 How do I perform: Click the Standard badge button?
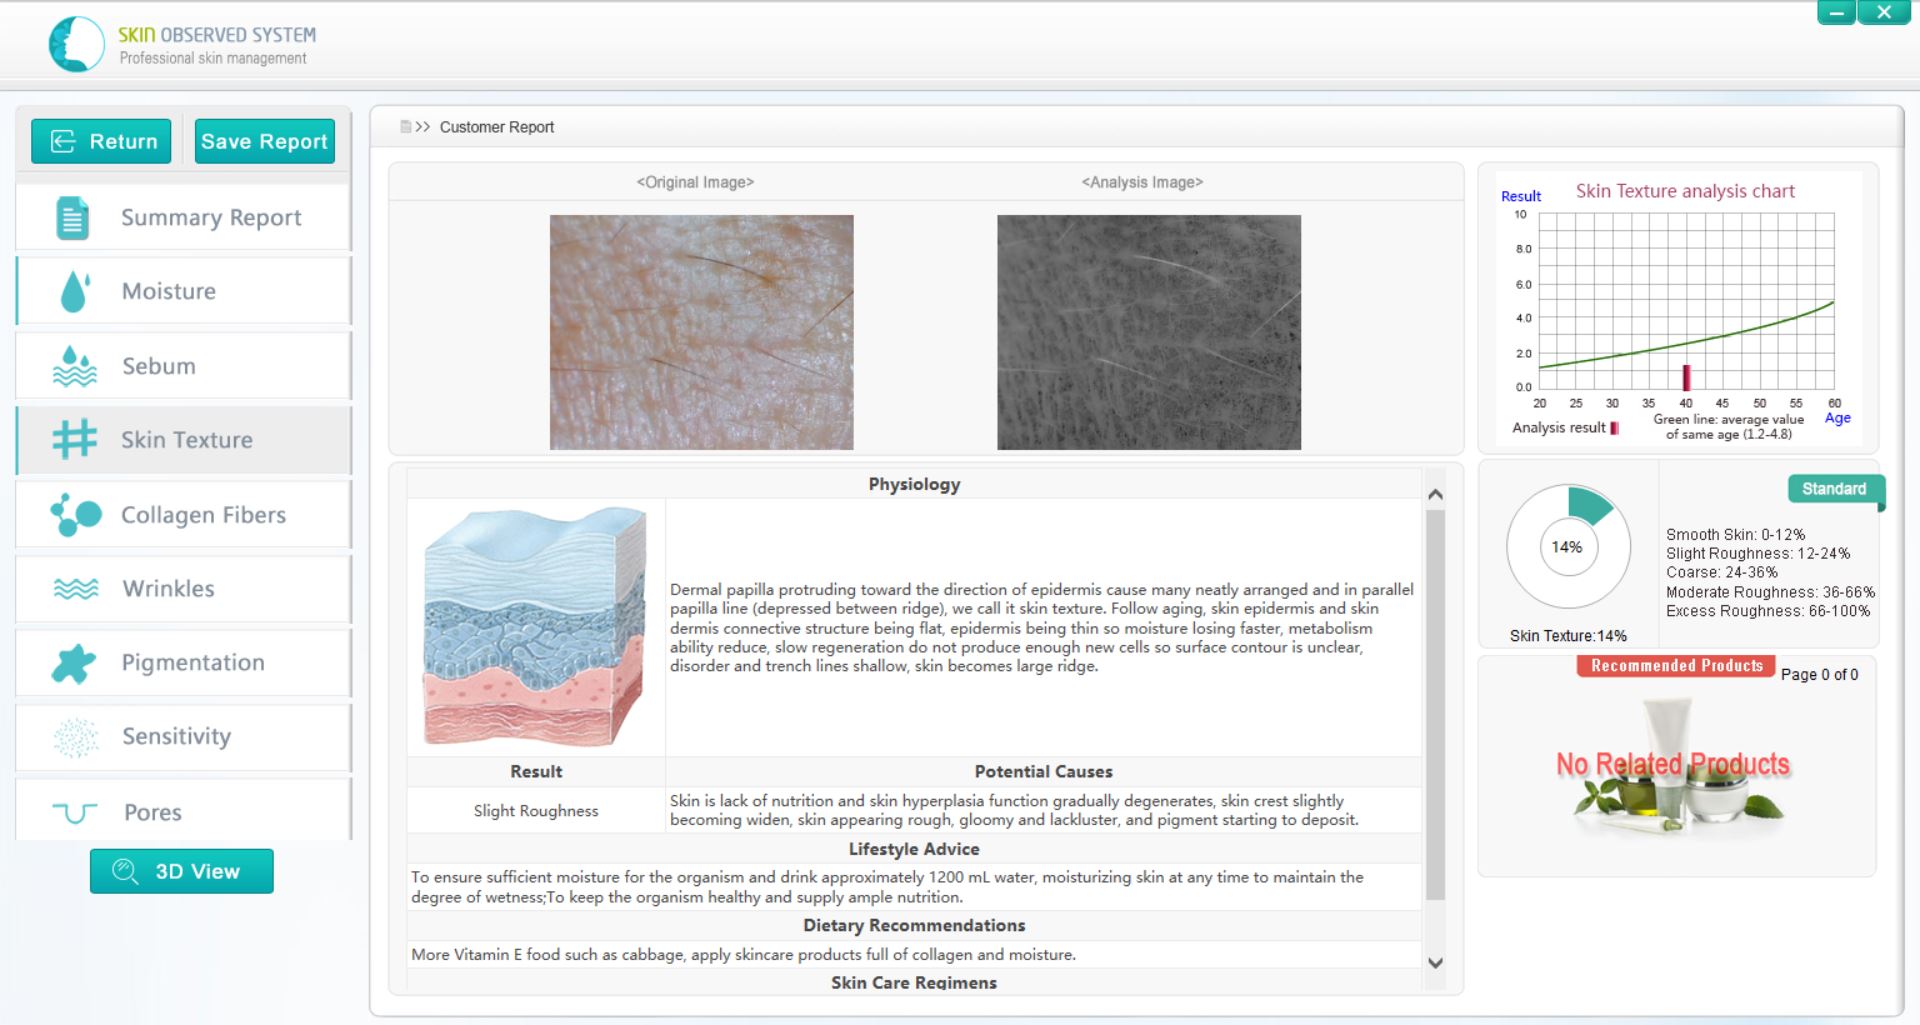(1834, 489)
